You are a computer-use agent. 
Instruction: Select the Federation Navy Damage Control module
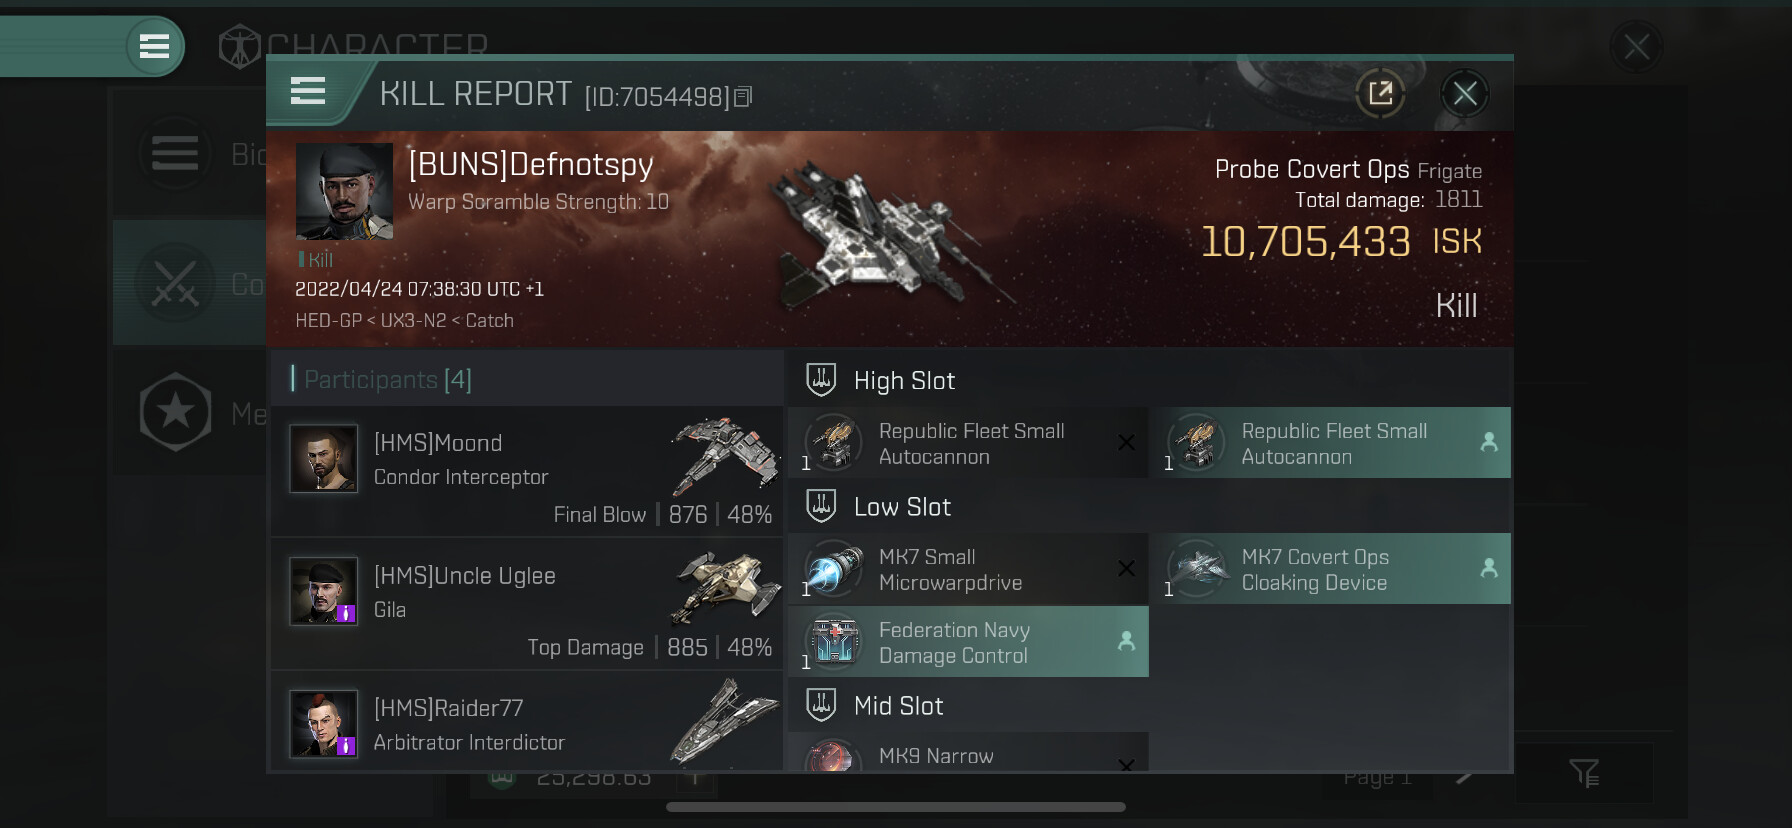pos(968,642)
